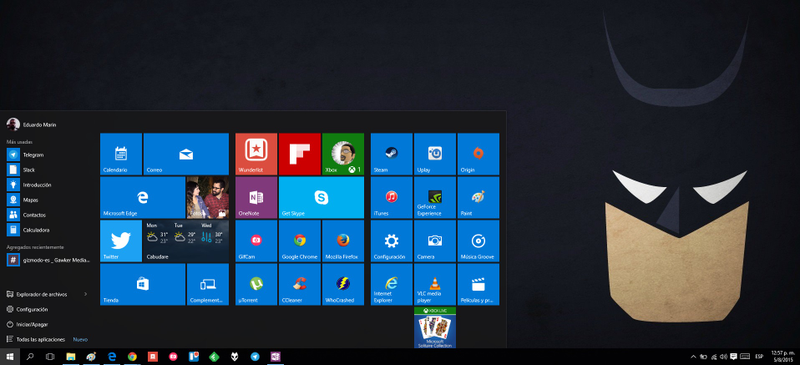The image size is (800, 365).
Task: Launch the Steam tile
Action: pos(391,154)
